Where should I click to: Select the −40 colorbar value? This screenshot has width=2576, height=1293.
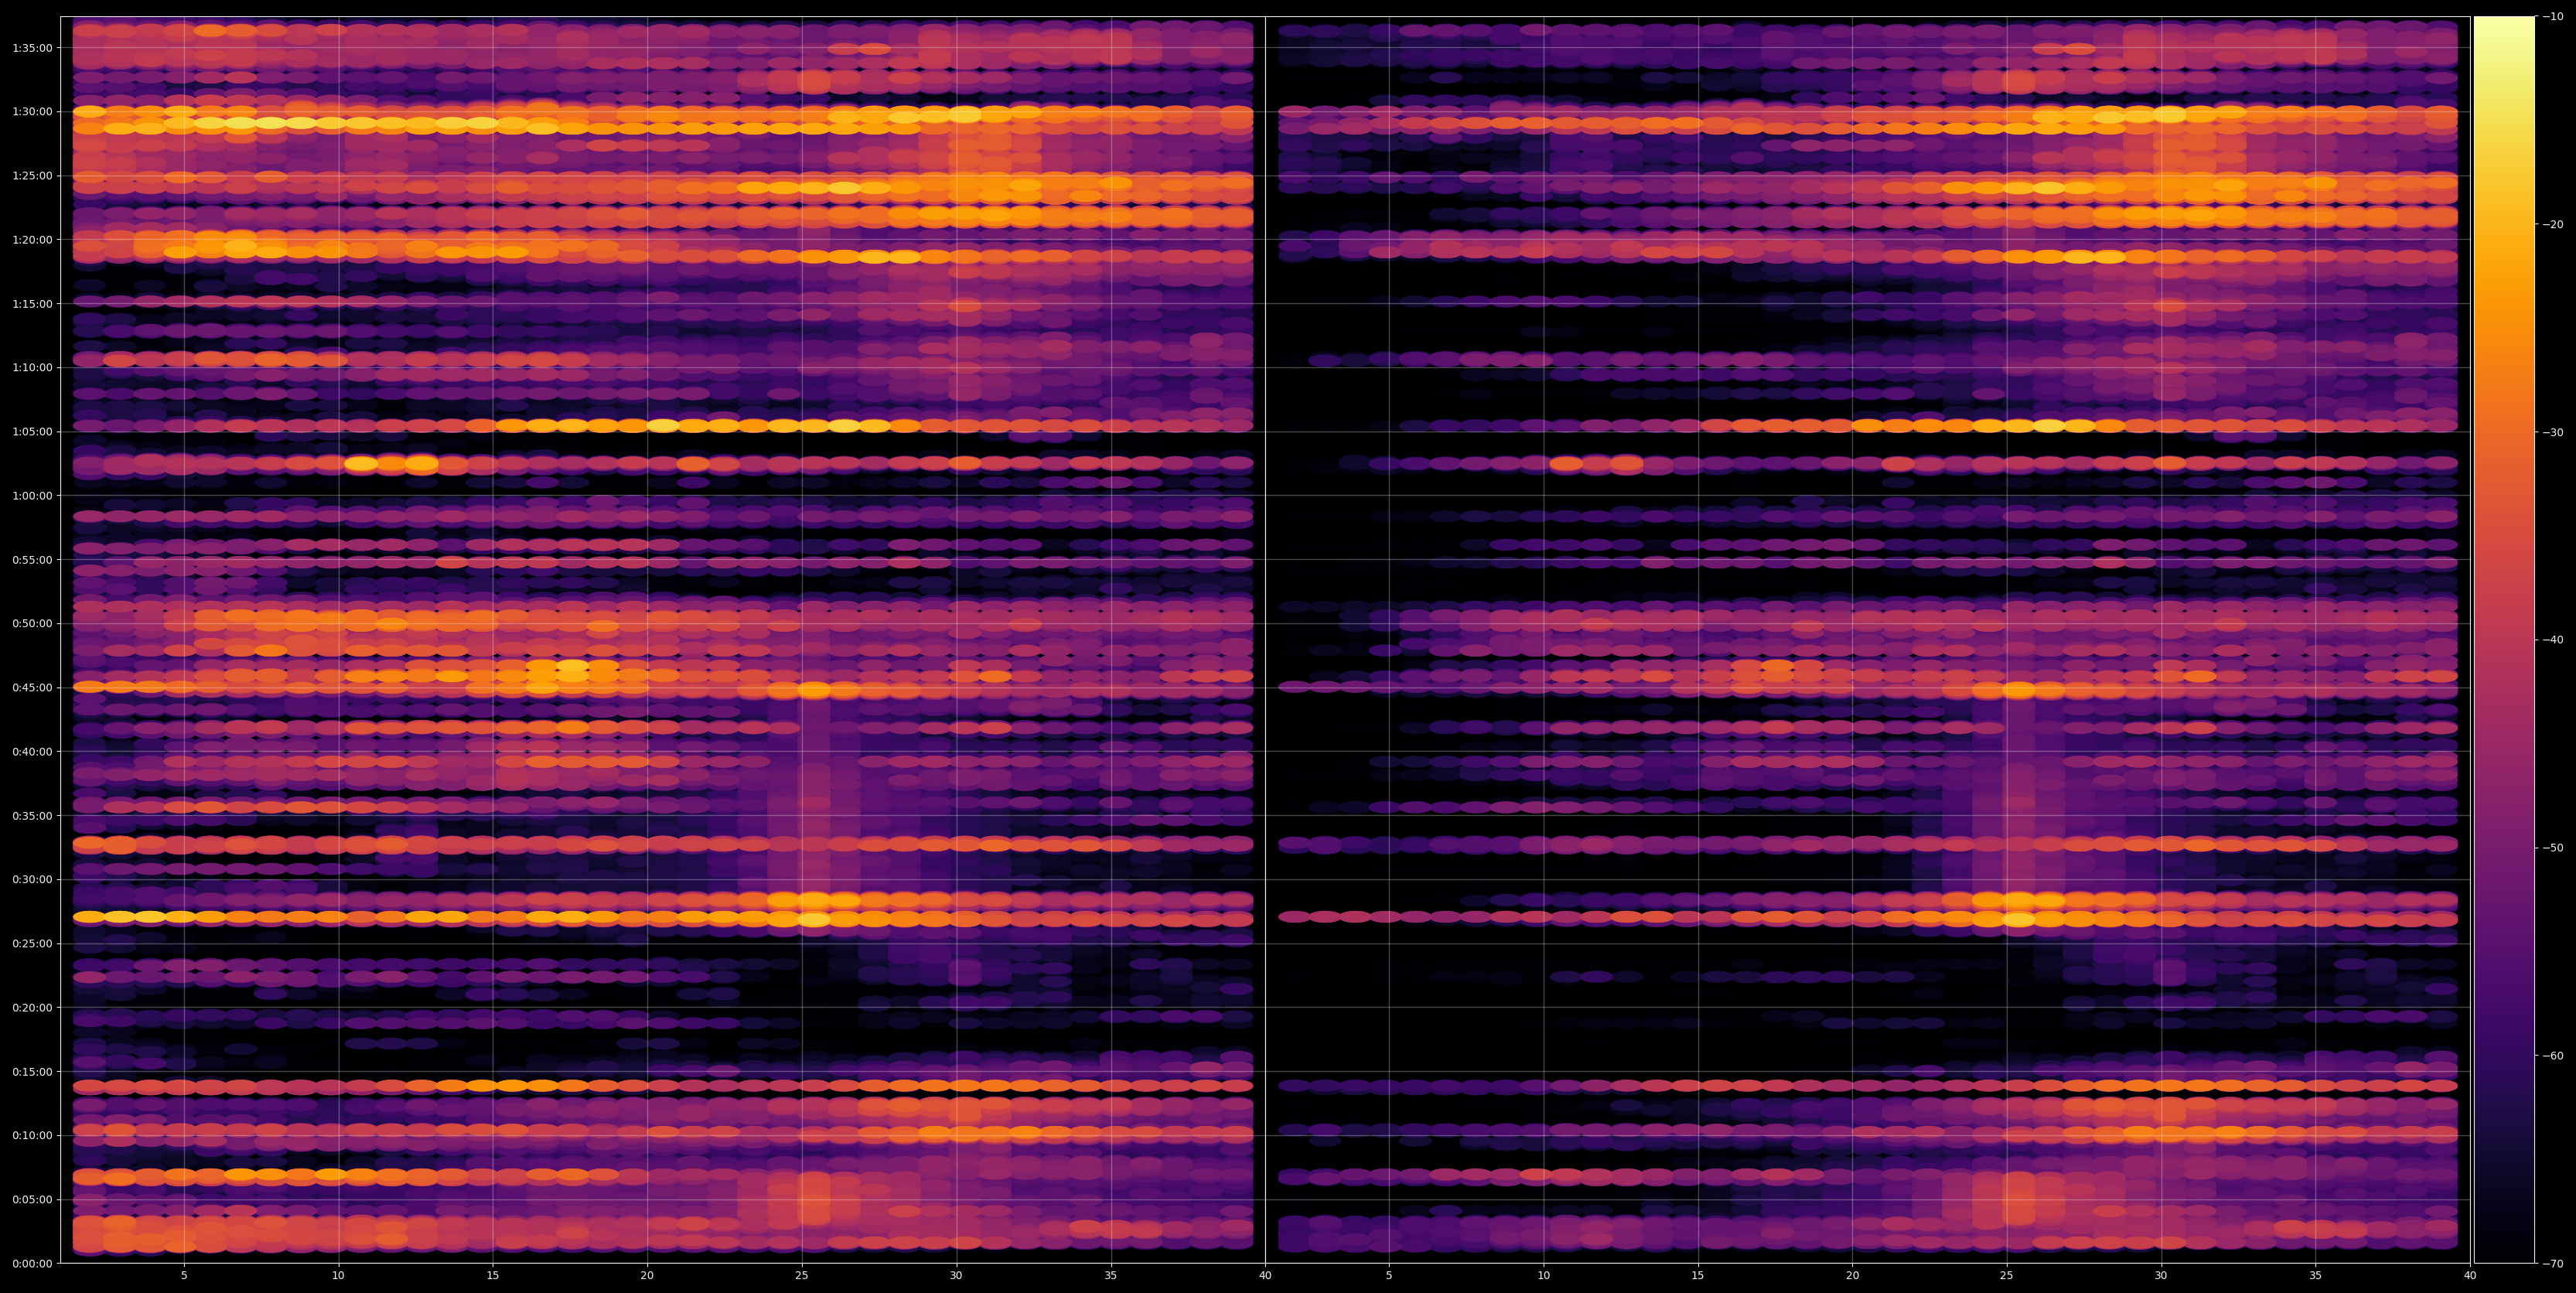2553,640
